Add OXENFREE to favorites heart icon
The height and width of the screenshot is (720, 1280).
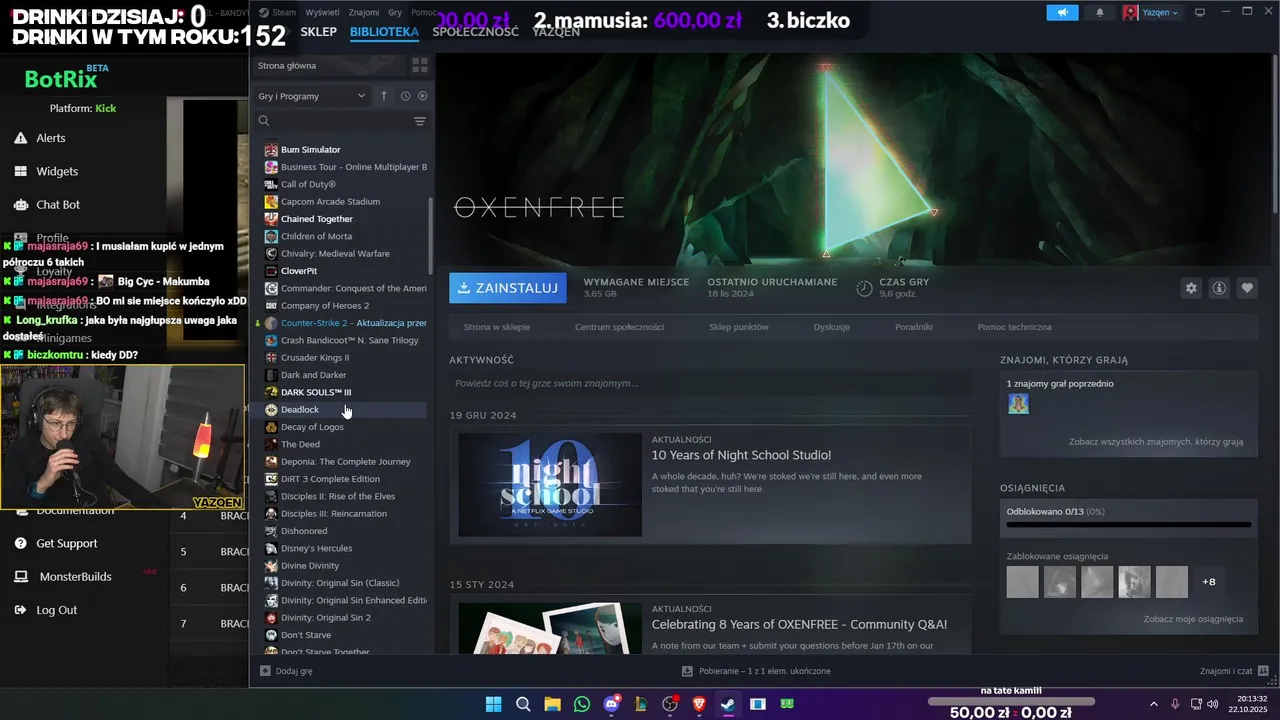point(1247,288)
